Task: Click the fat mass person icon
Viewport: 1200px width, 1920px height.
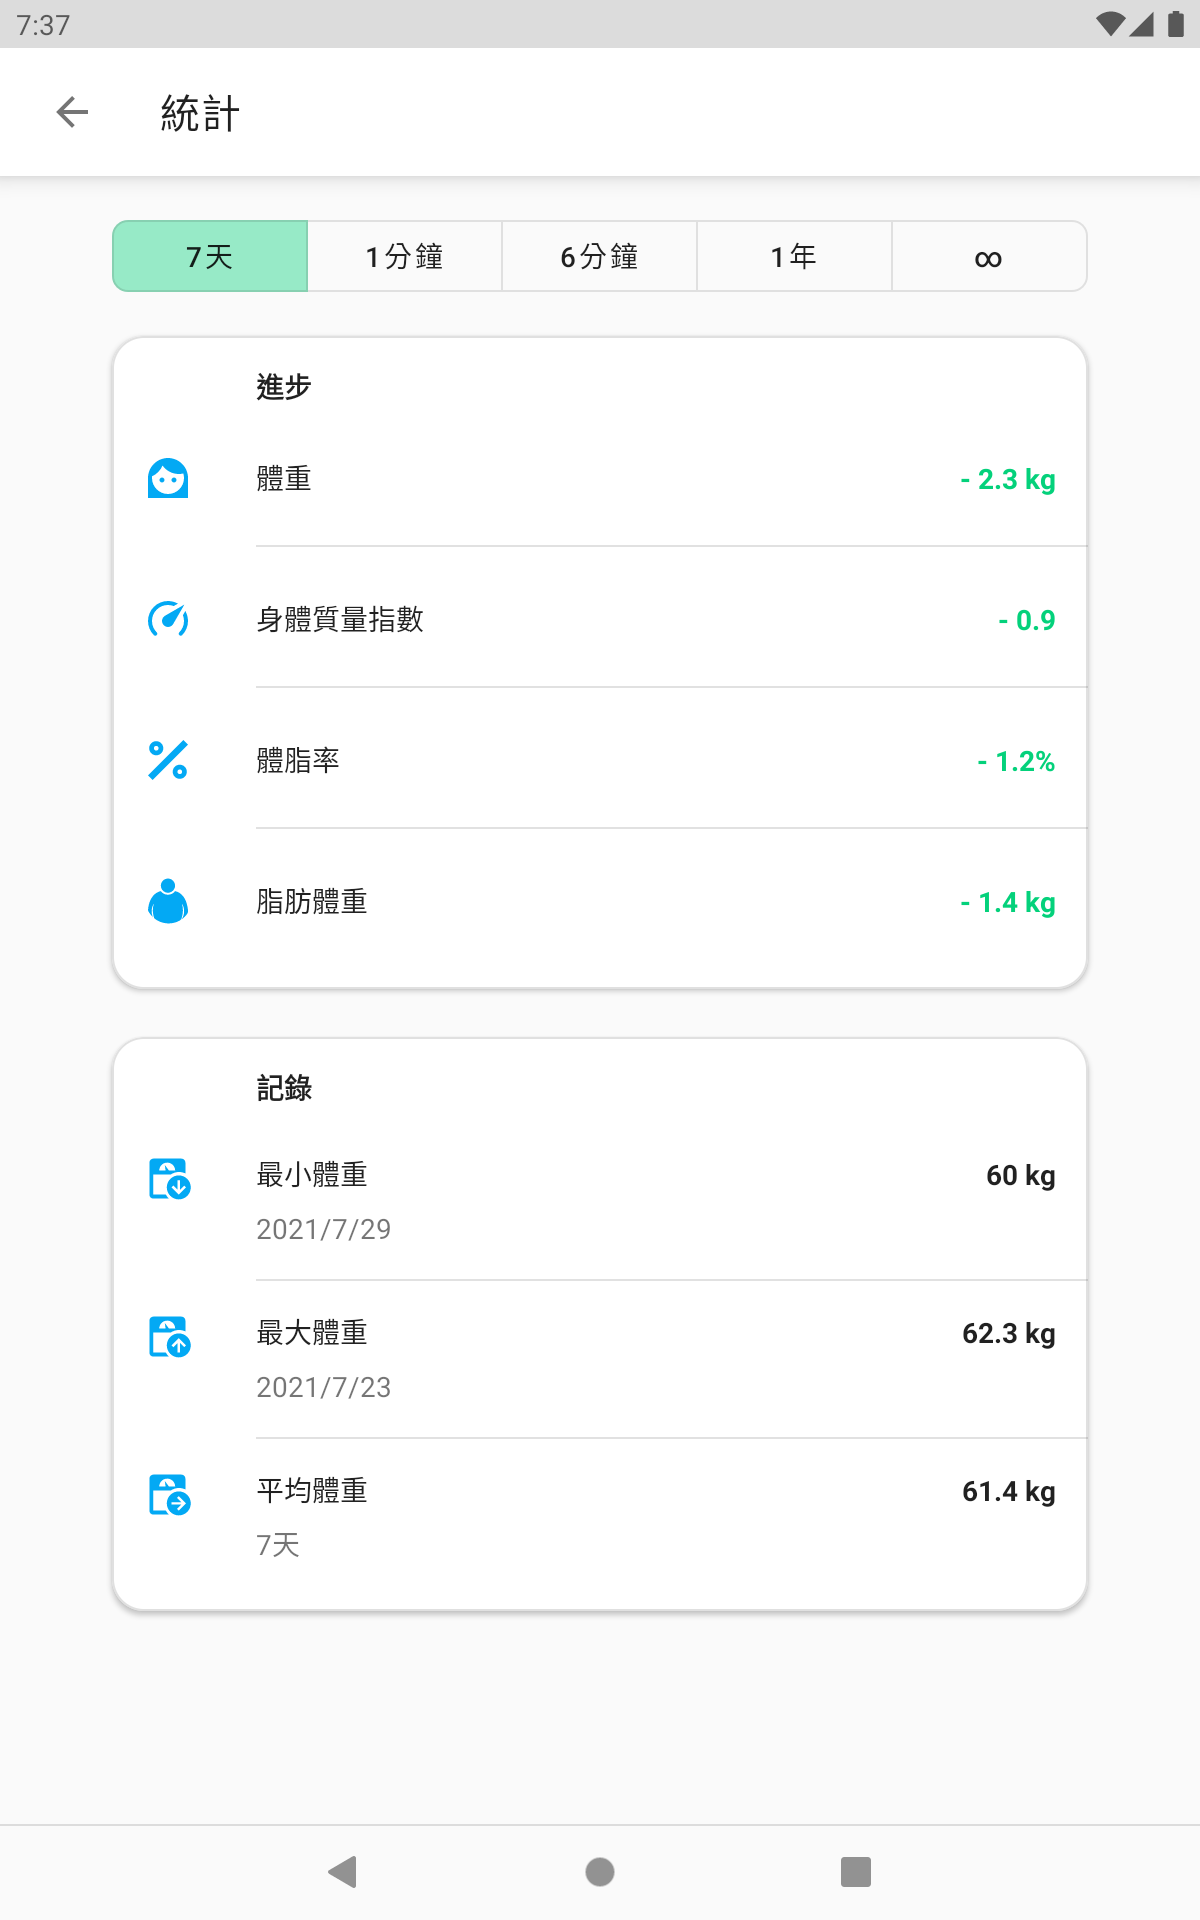Action: [x=168, y=901]
